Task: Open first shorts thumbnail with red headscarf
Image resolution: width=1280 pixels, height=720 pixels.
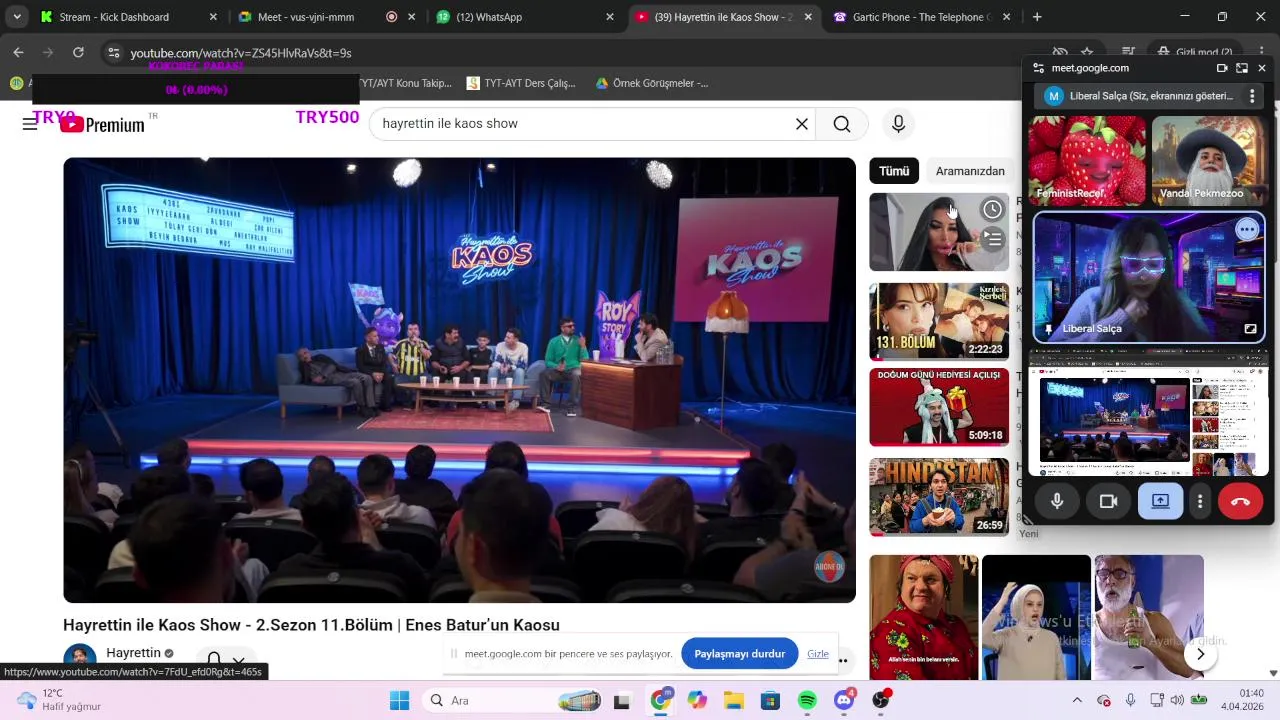Action: point(924,618)
